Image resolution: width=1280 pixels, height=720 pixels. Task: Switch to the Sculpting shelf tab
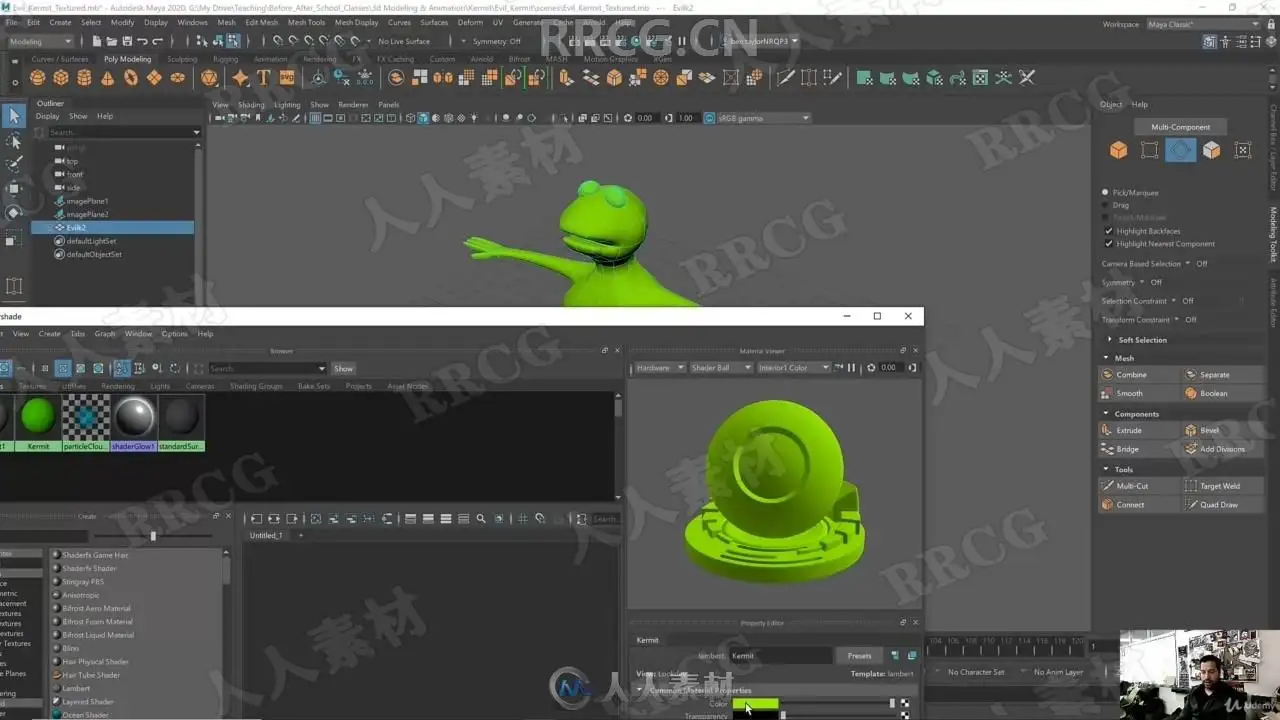click(x=182, y=59)
